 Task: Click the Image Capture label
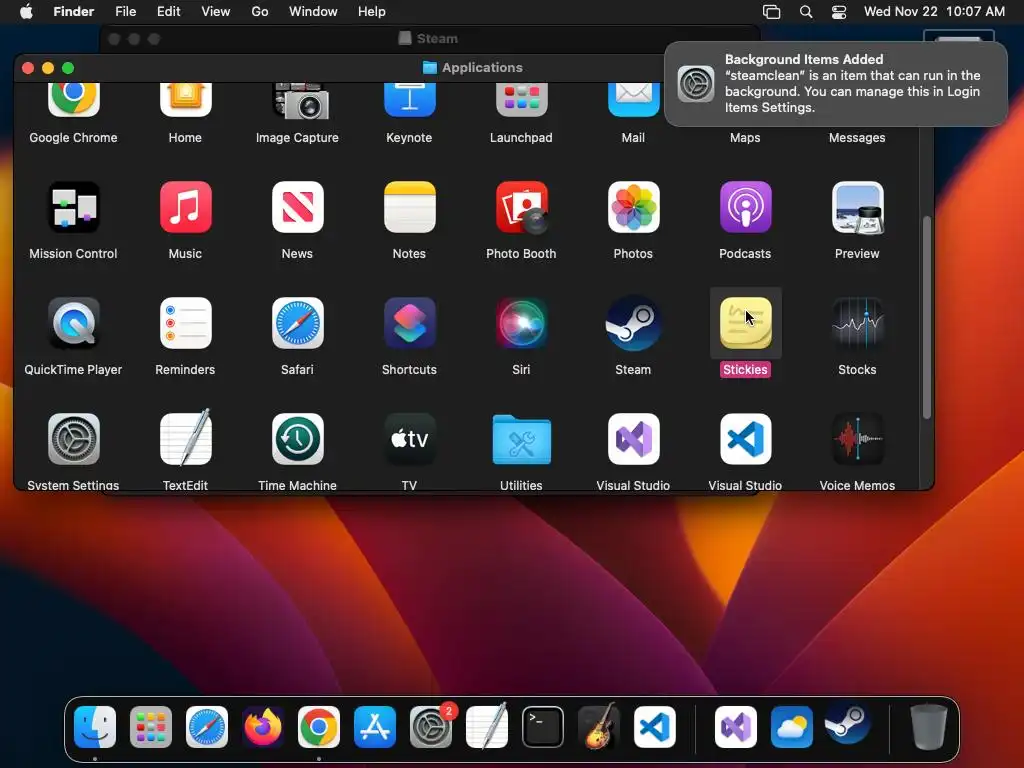pos(297,138)
